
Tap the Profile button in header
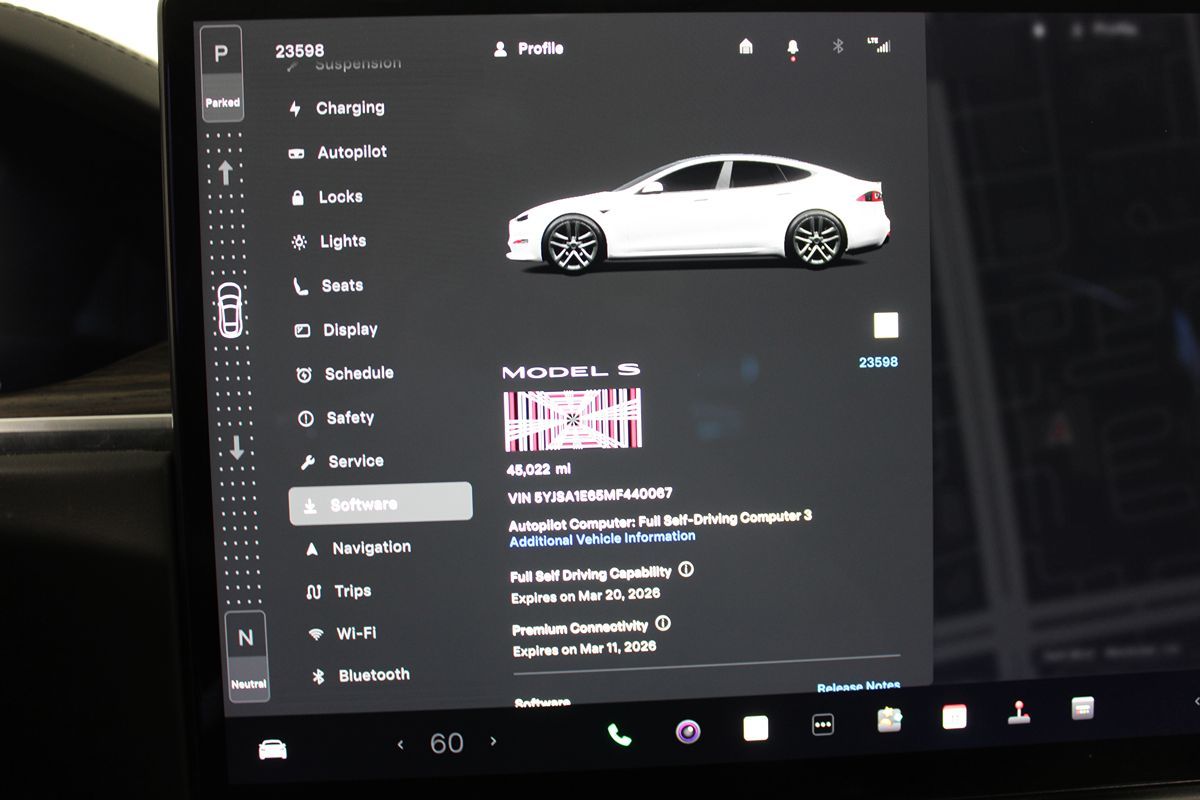click(x=529, y=48)
